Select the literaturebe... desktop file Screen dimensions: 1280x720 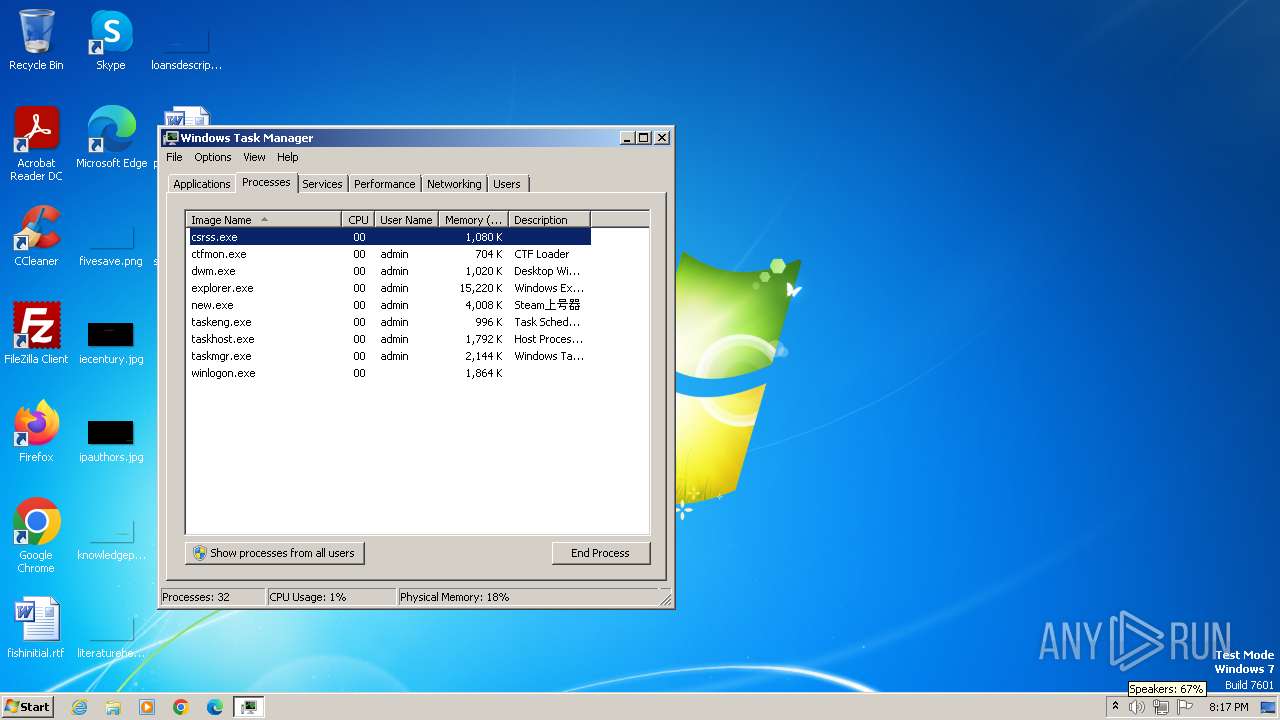[x=111, y=635]
